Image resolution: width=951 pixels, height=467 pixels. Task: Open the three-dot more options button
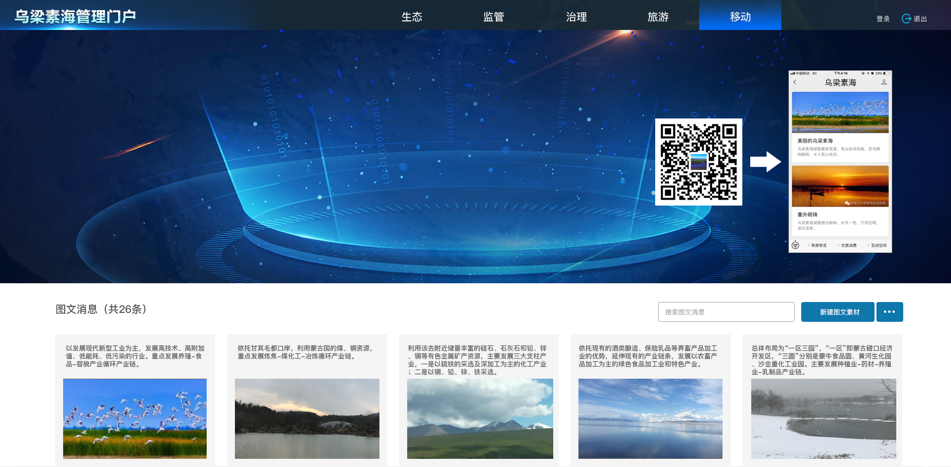(x=889, y=312)
